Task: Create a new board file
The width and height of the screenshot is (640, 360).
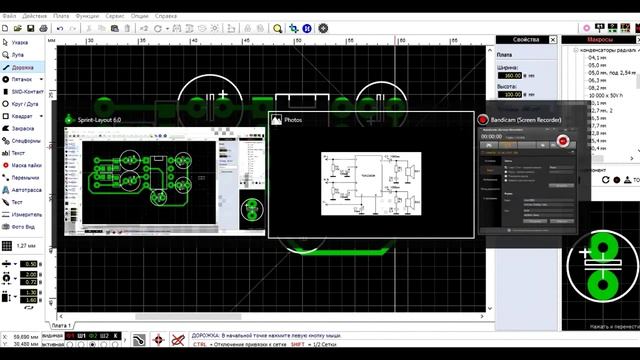Action: [5, 28]
